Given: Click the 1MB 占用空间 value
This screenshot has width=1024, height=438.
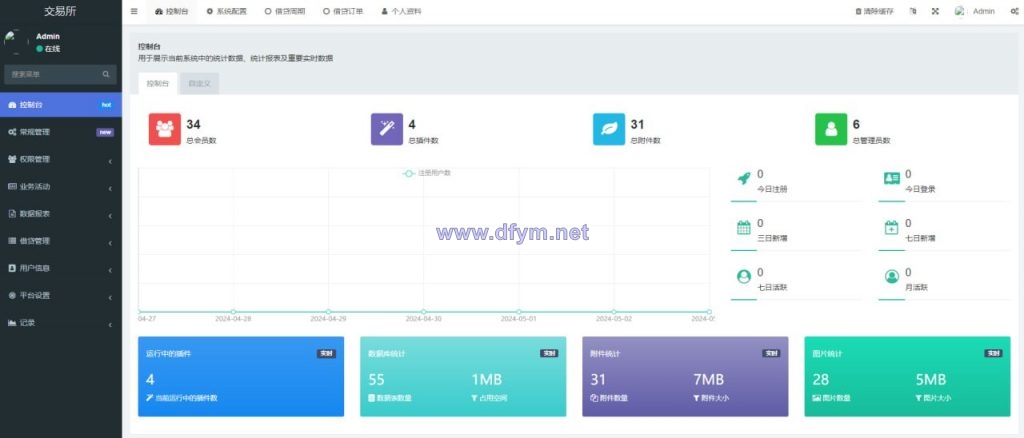Looking at the screenshot, I should pyautogui.click(x=487, y=379).
